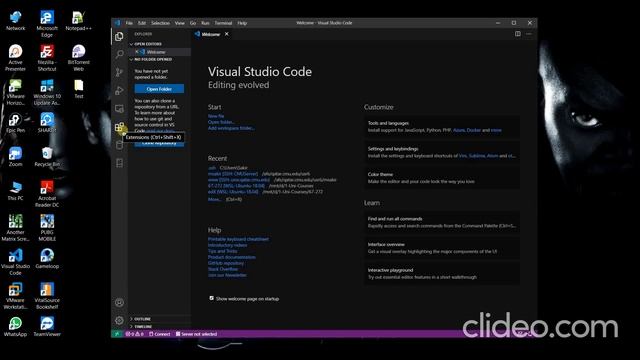Click Connect in the status bar
Image resolution: width=640 pixels, height=360 pixels.
[160, 334]
